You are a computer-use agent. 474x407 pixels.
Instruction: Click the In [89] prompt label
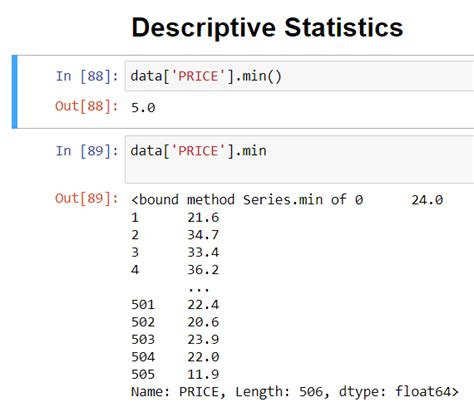[87, 151]
